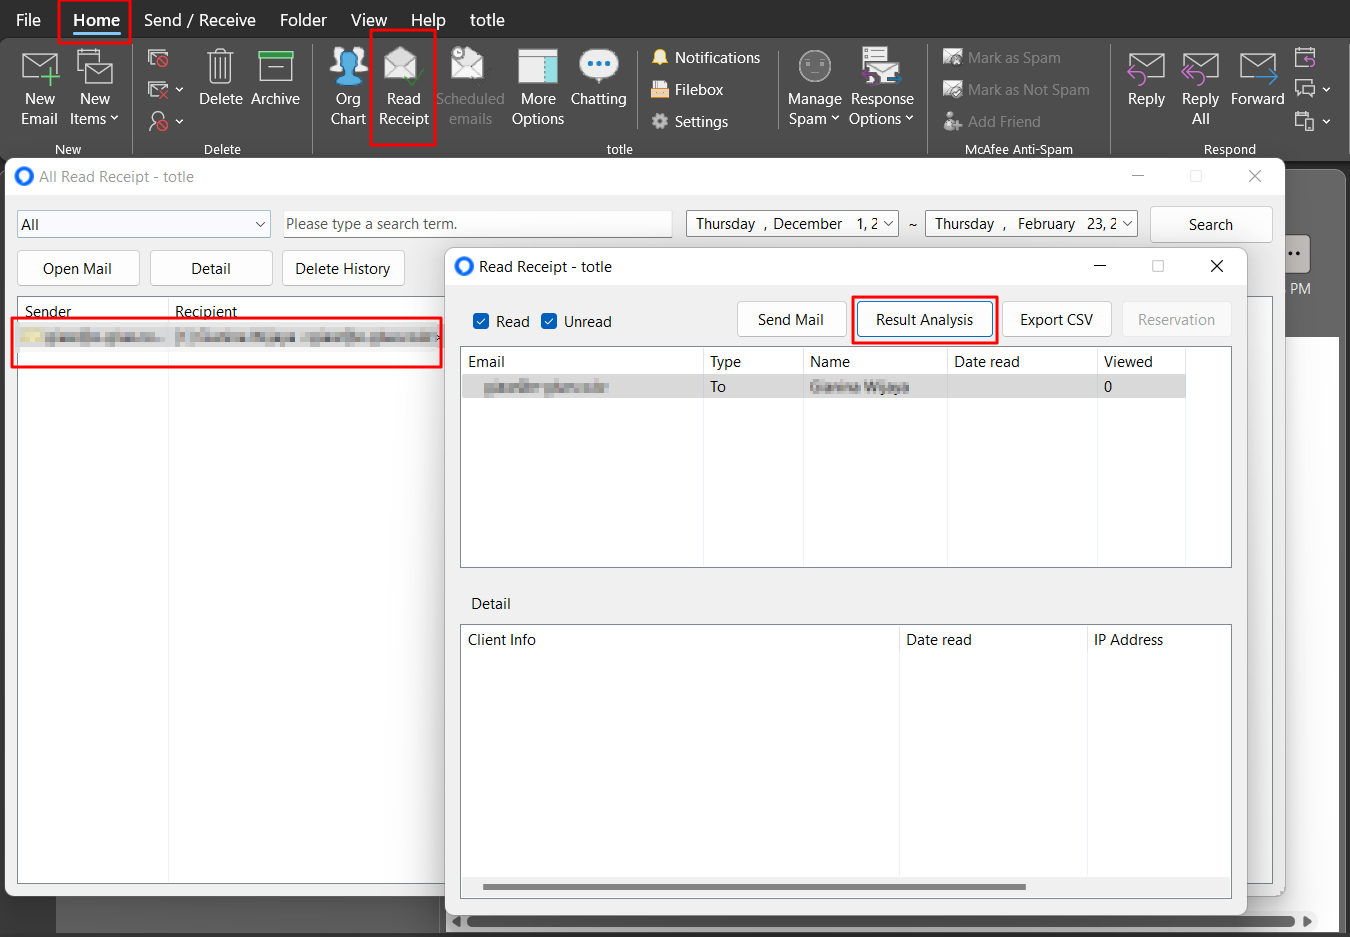Screen dimensions: 1350x937
Task: Toggle the Read checkbox
Action: point(481,321)
